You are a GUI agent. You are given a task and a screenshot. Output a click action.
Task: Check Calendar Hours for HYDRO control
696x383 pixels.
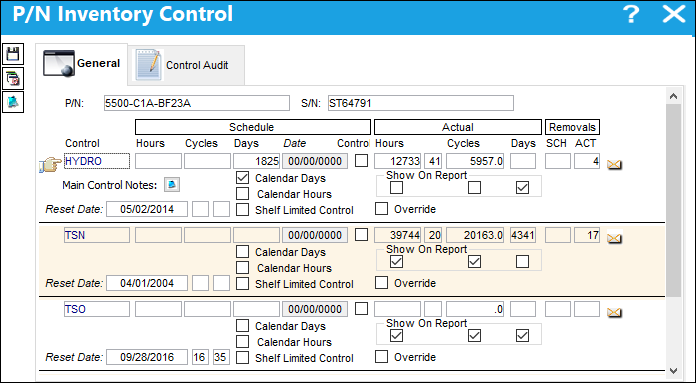tap(242, 194)
